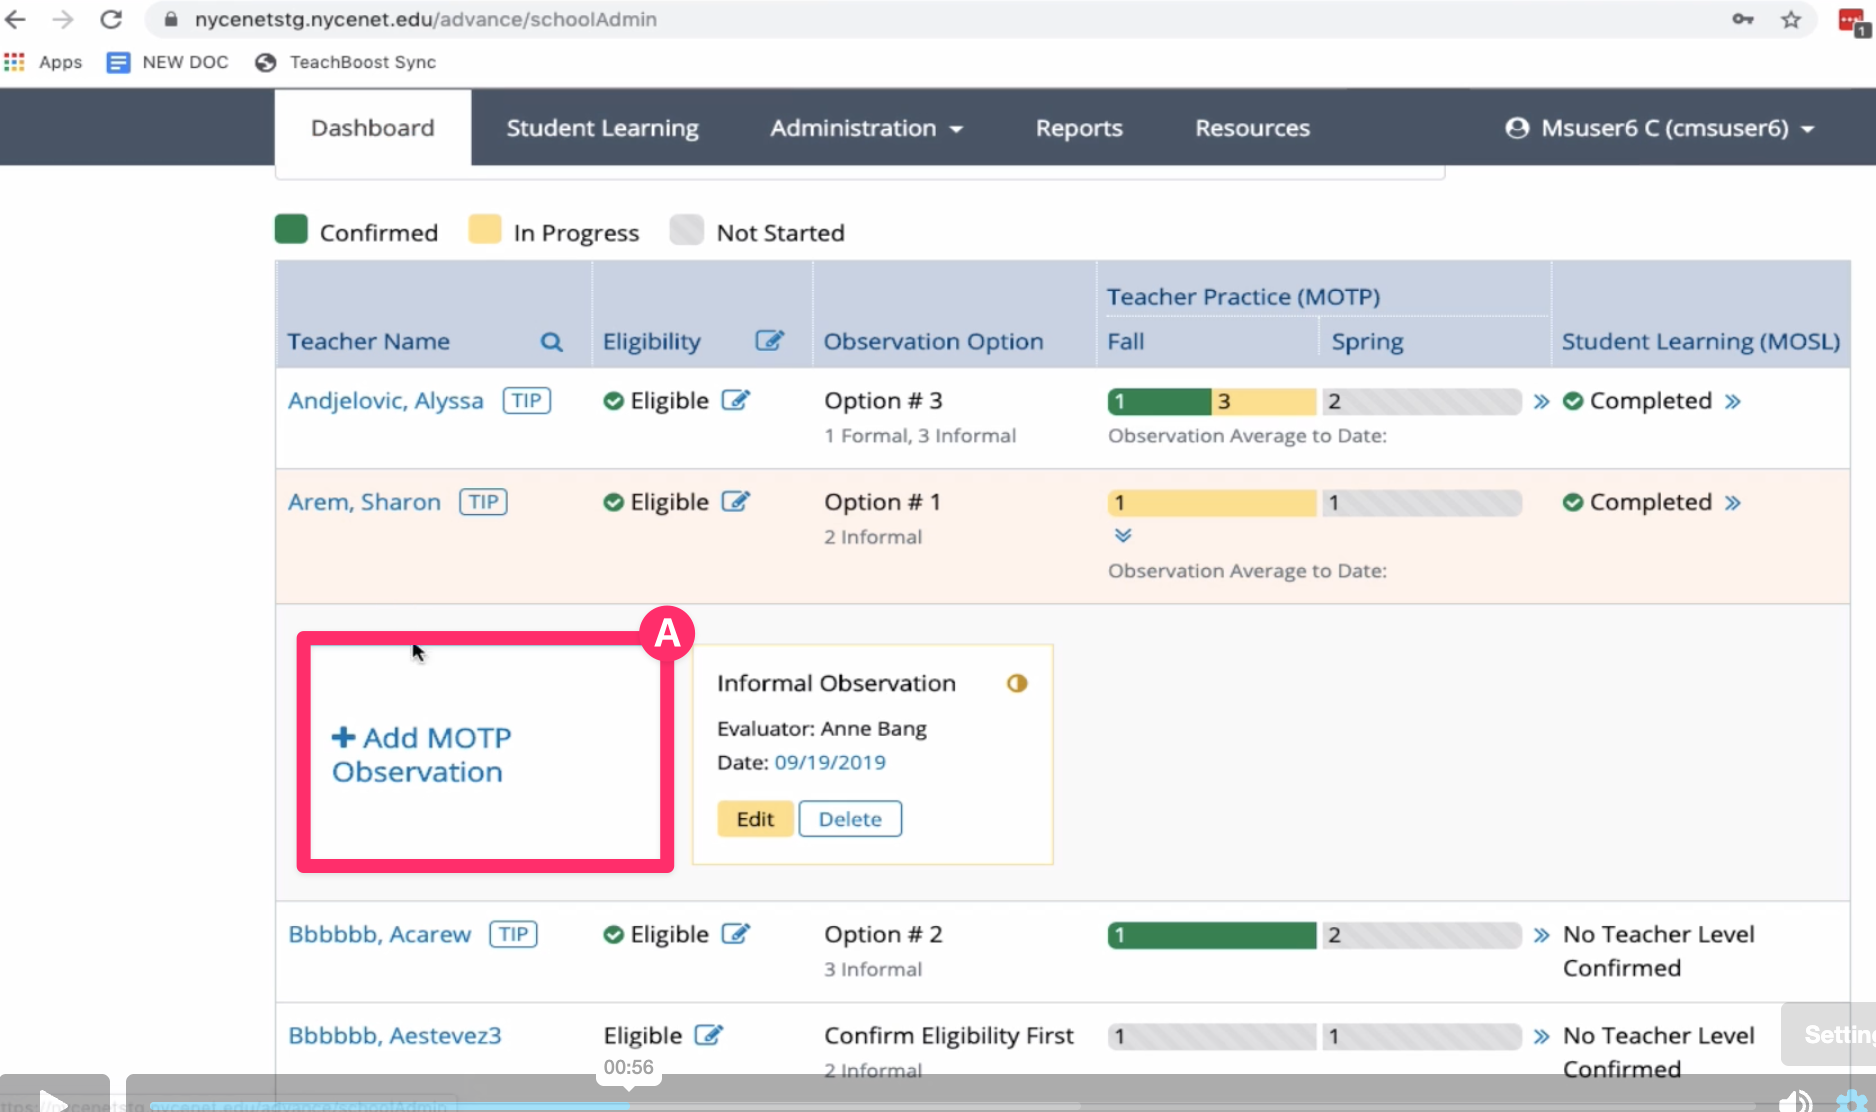This screenshot has height=1112, width=1876.
Task: Open the Msuser6 C user account menu
Action: point(1660,128)
